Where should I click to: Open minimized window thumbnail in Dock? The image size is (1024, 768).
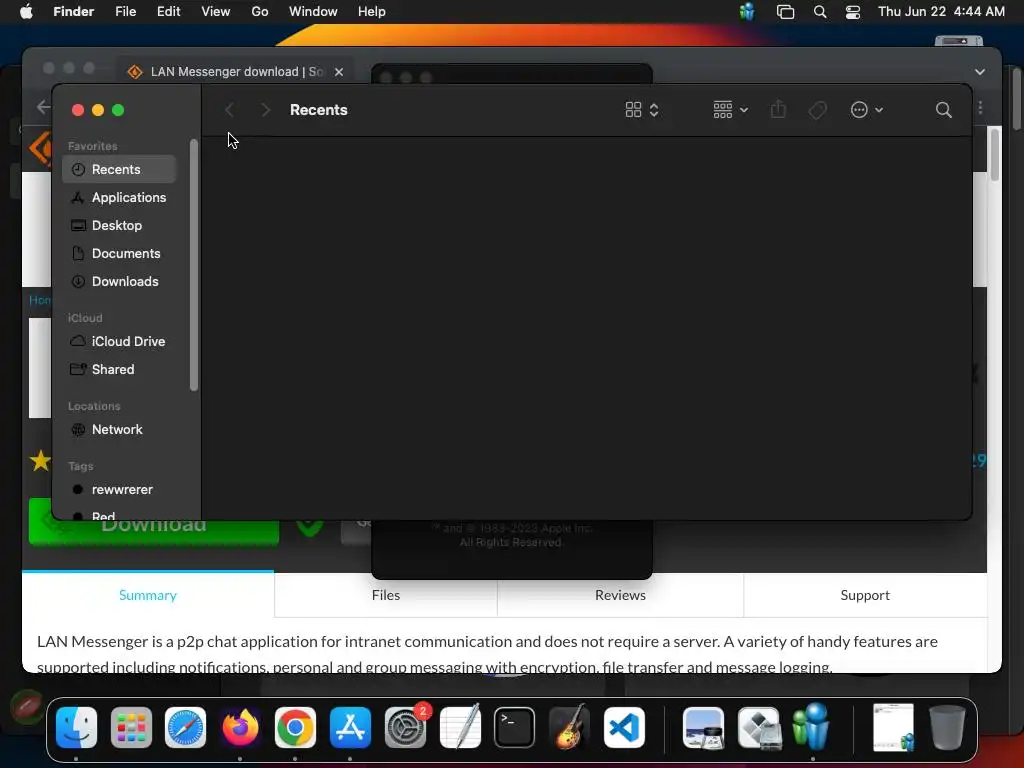[893, 728]
